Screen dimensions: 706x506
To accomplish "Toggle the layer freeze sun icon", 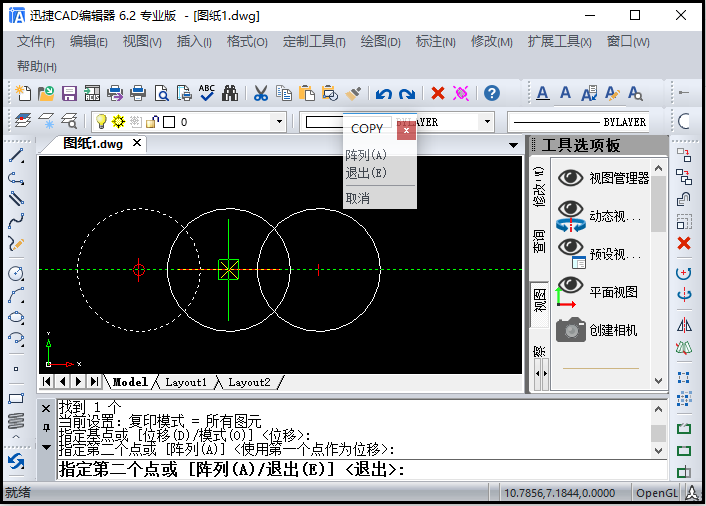I will (118, 122).
